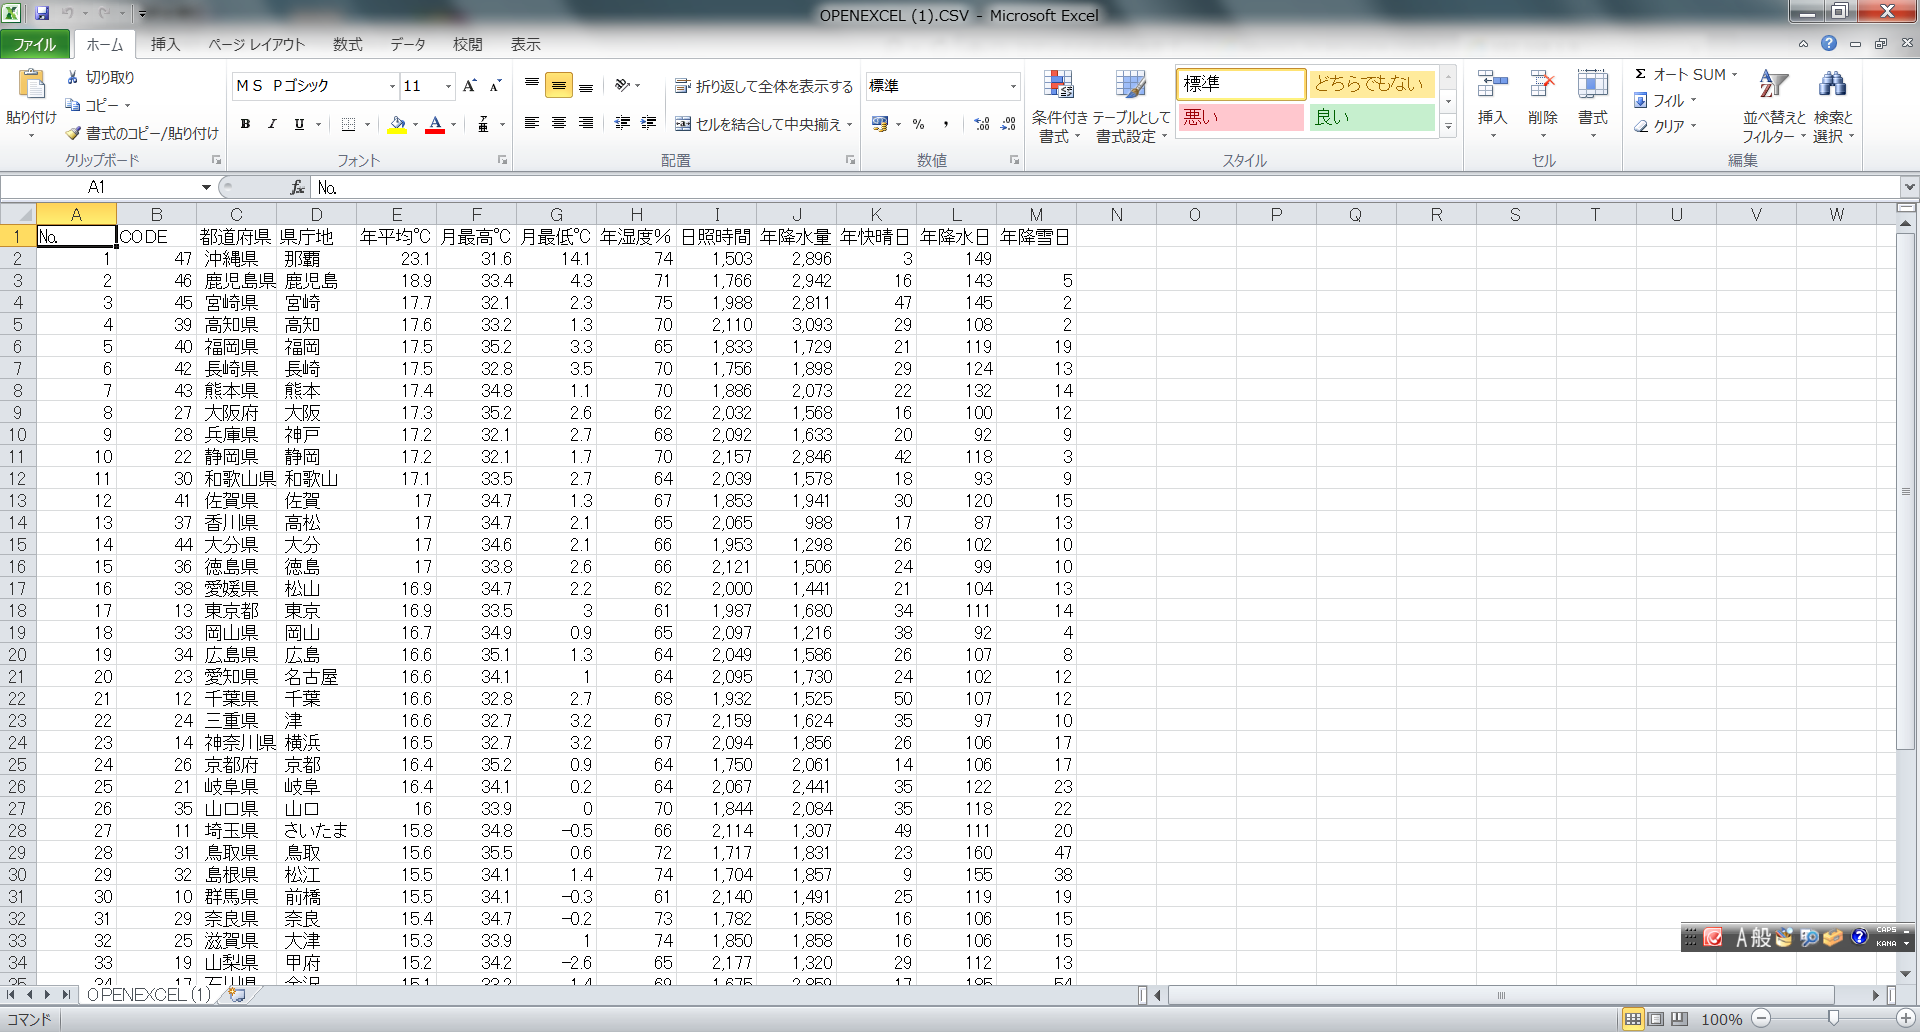Expand the number format dropdown 標準
The width and height of the screenshot is (1920, 1032).
coord(1012,87)
